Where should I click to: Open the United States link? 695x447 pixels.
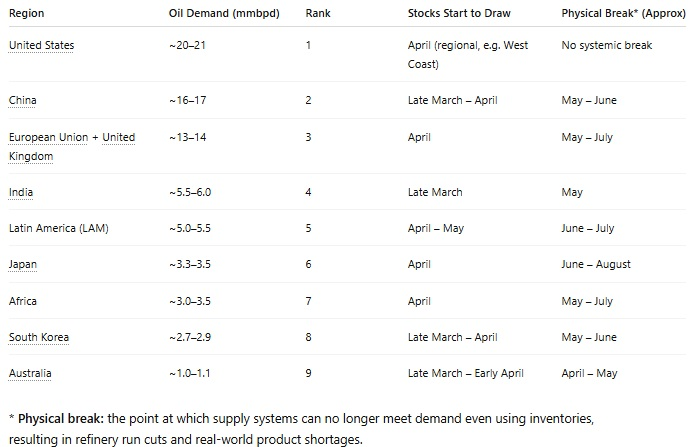[x=41, y=45]
